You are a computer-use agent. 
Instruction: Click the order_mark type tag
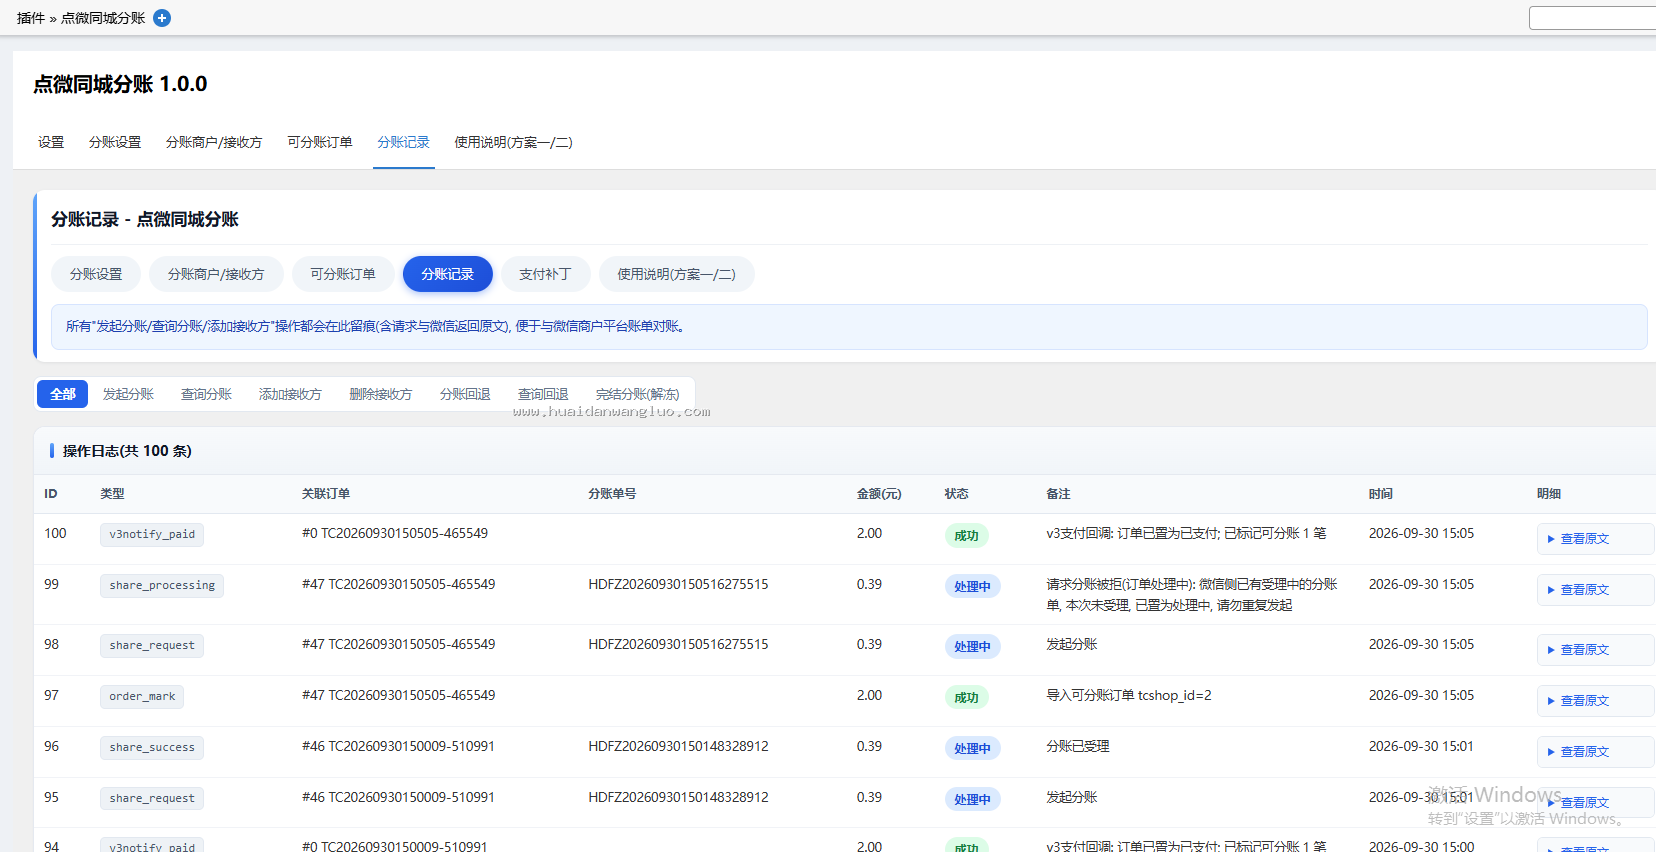(x=142, y=697)
